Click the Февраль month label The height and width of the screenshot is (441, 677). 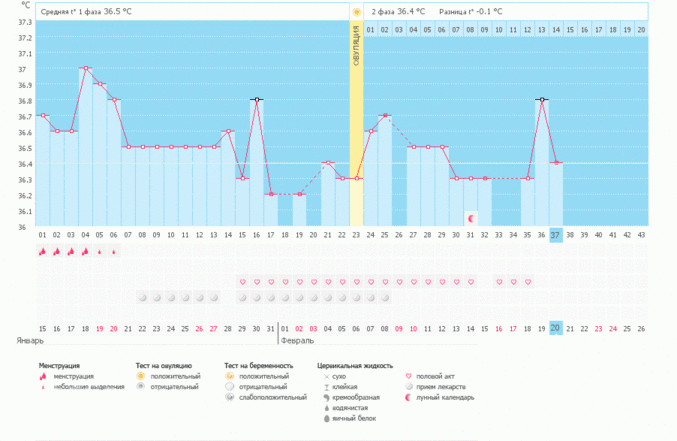(302, 341)
